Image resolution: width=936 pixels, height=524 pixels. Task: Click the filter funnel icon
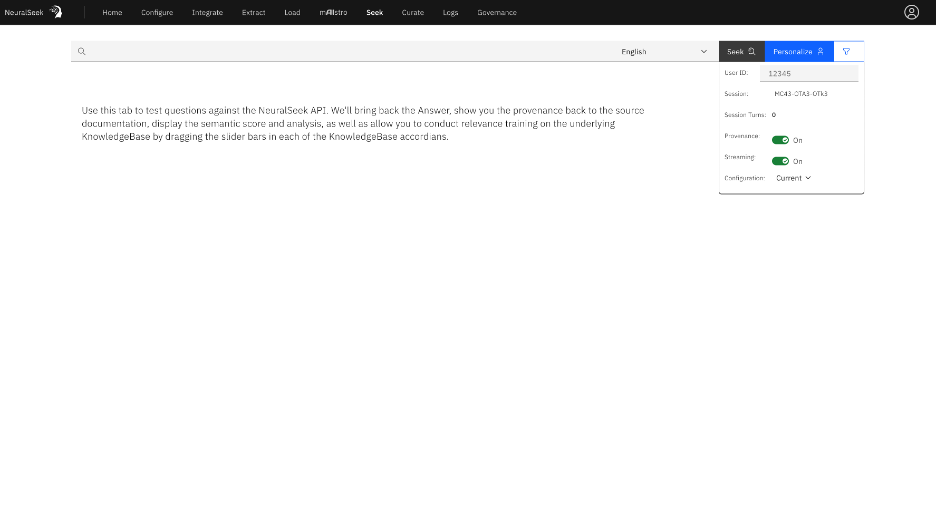846,51
